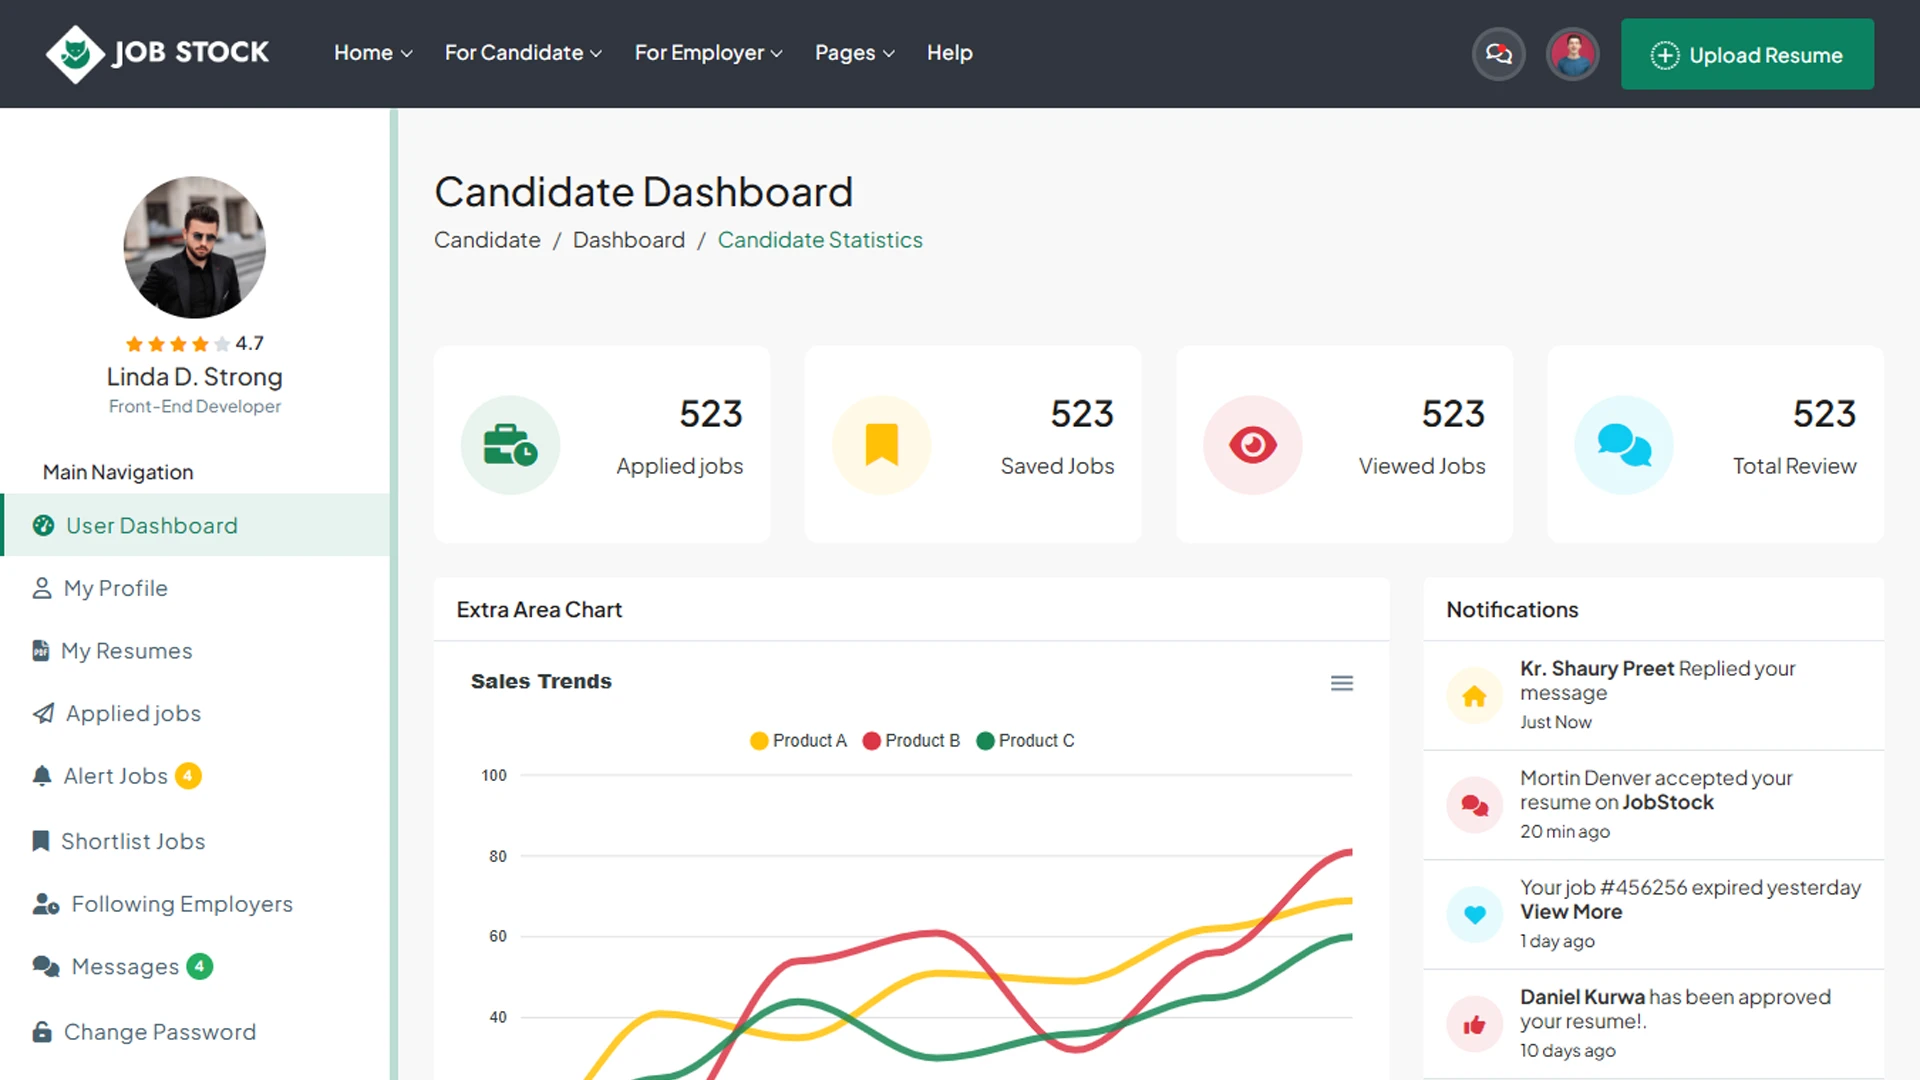The width and height of the screenshot is (1920, 1080).
Task: Click the Upload Resume button
Action: pyautogui.click(x=1747, y=54)
